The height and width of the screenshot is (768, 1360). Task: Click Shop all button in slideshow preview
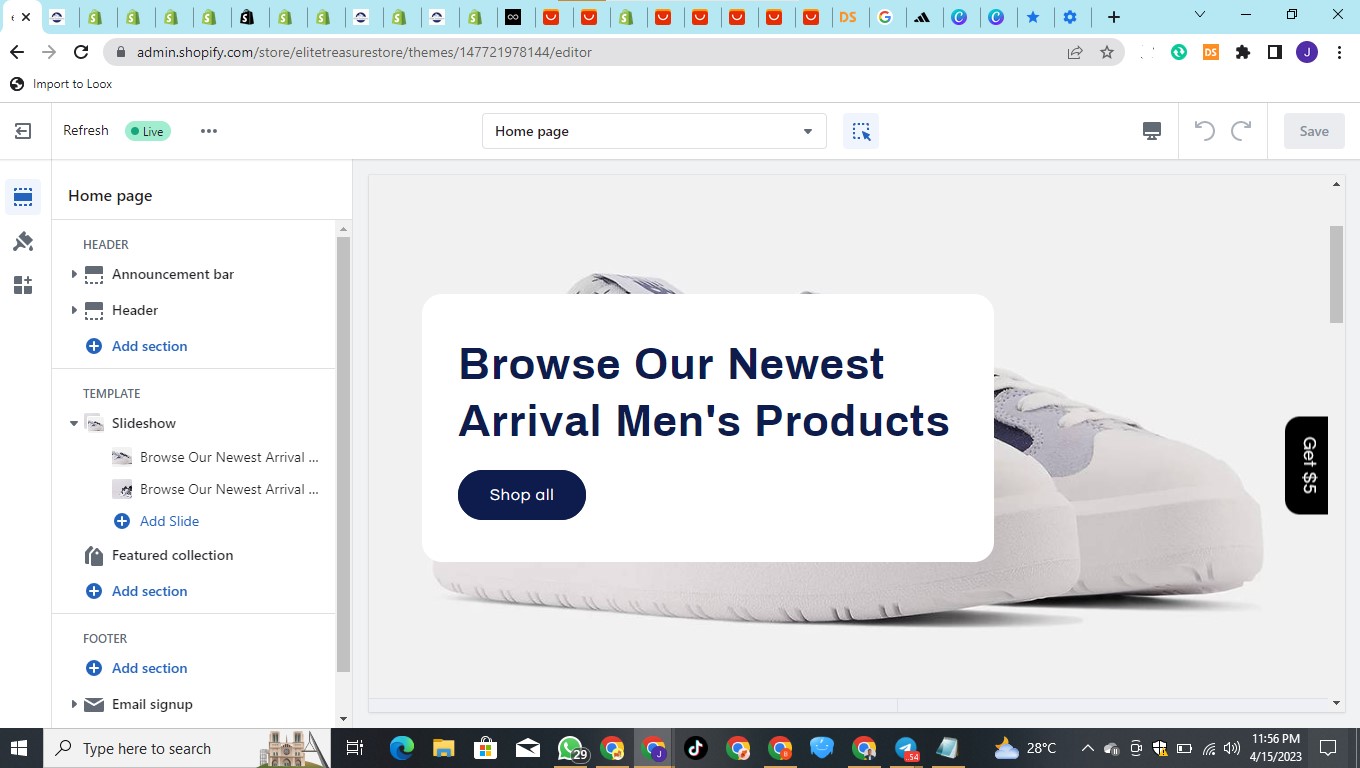[x=522, y=495]
